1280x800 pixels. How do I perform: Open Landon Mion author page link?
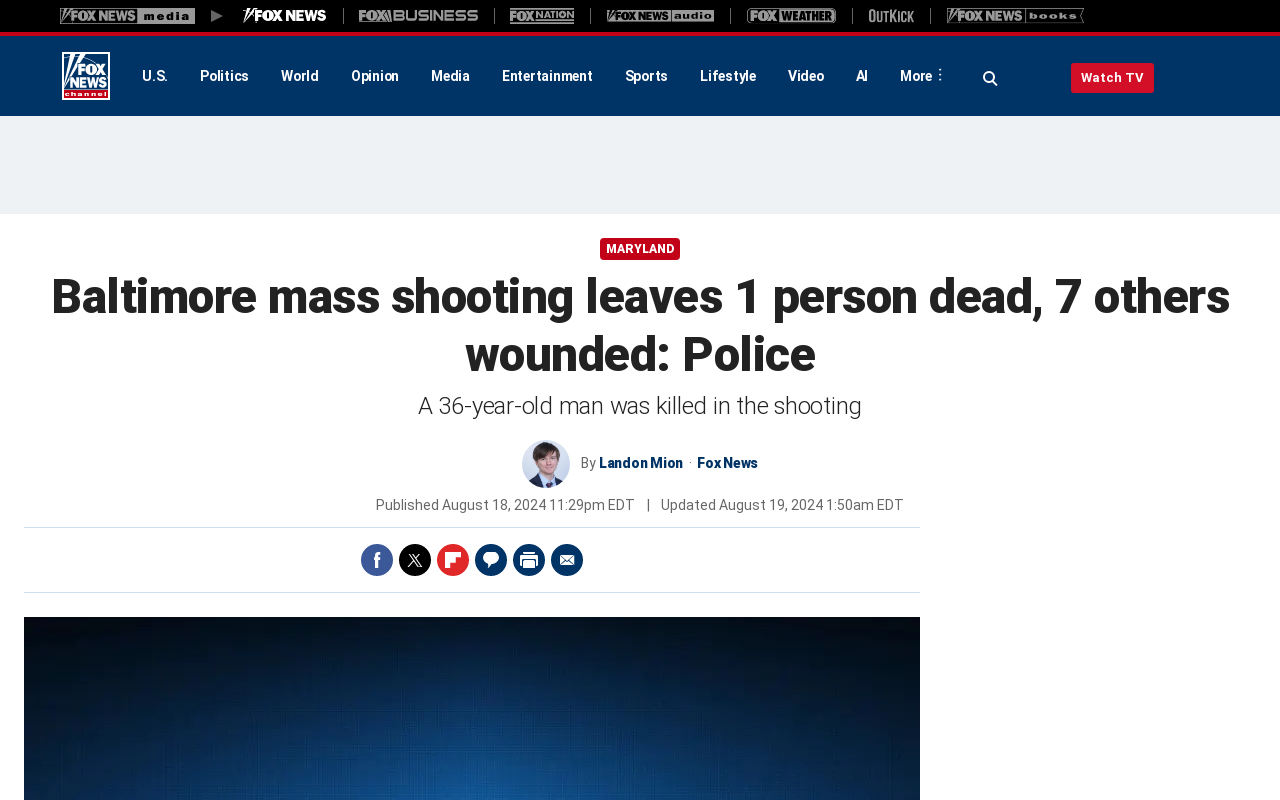pos(641,463)
